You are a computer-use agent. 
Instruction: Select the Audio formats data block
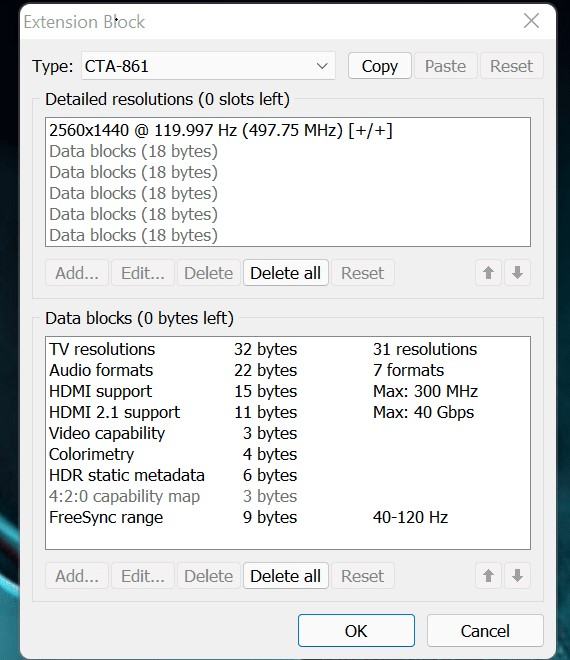coord(288,370)
